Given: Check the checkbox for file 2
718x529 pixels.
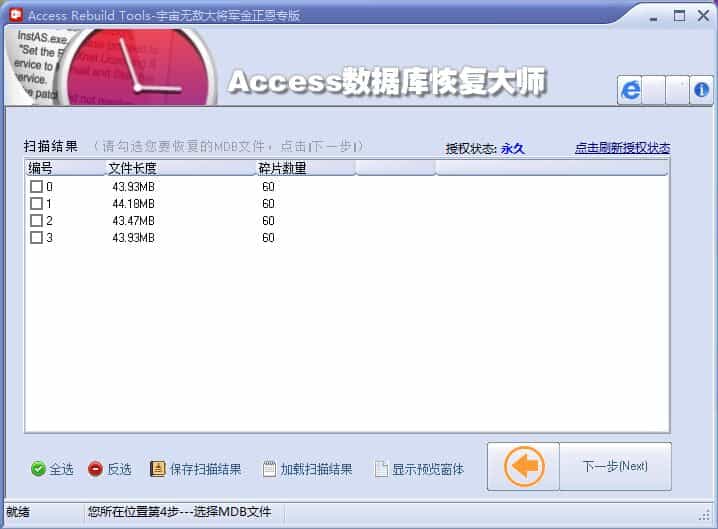Looking at the screenshot, I should click(36, 220).
